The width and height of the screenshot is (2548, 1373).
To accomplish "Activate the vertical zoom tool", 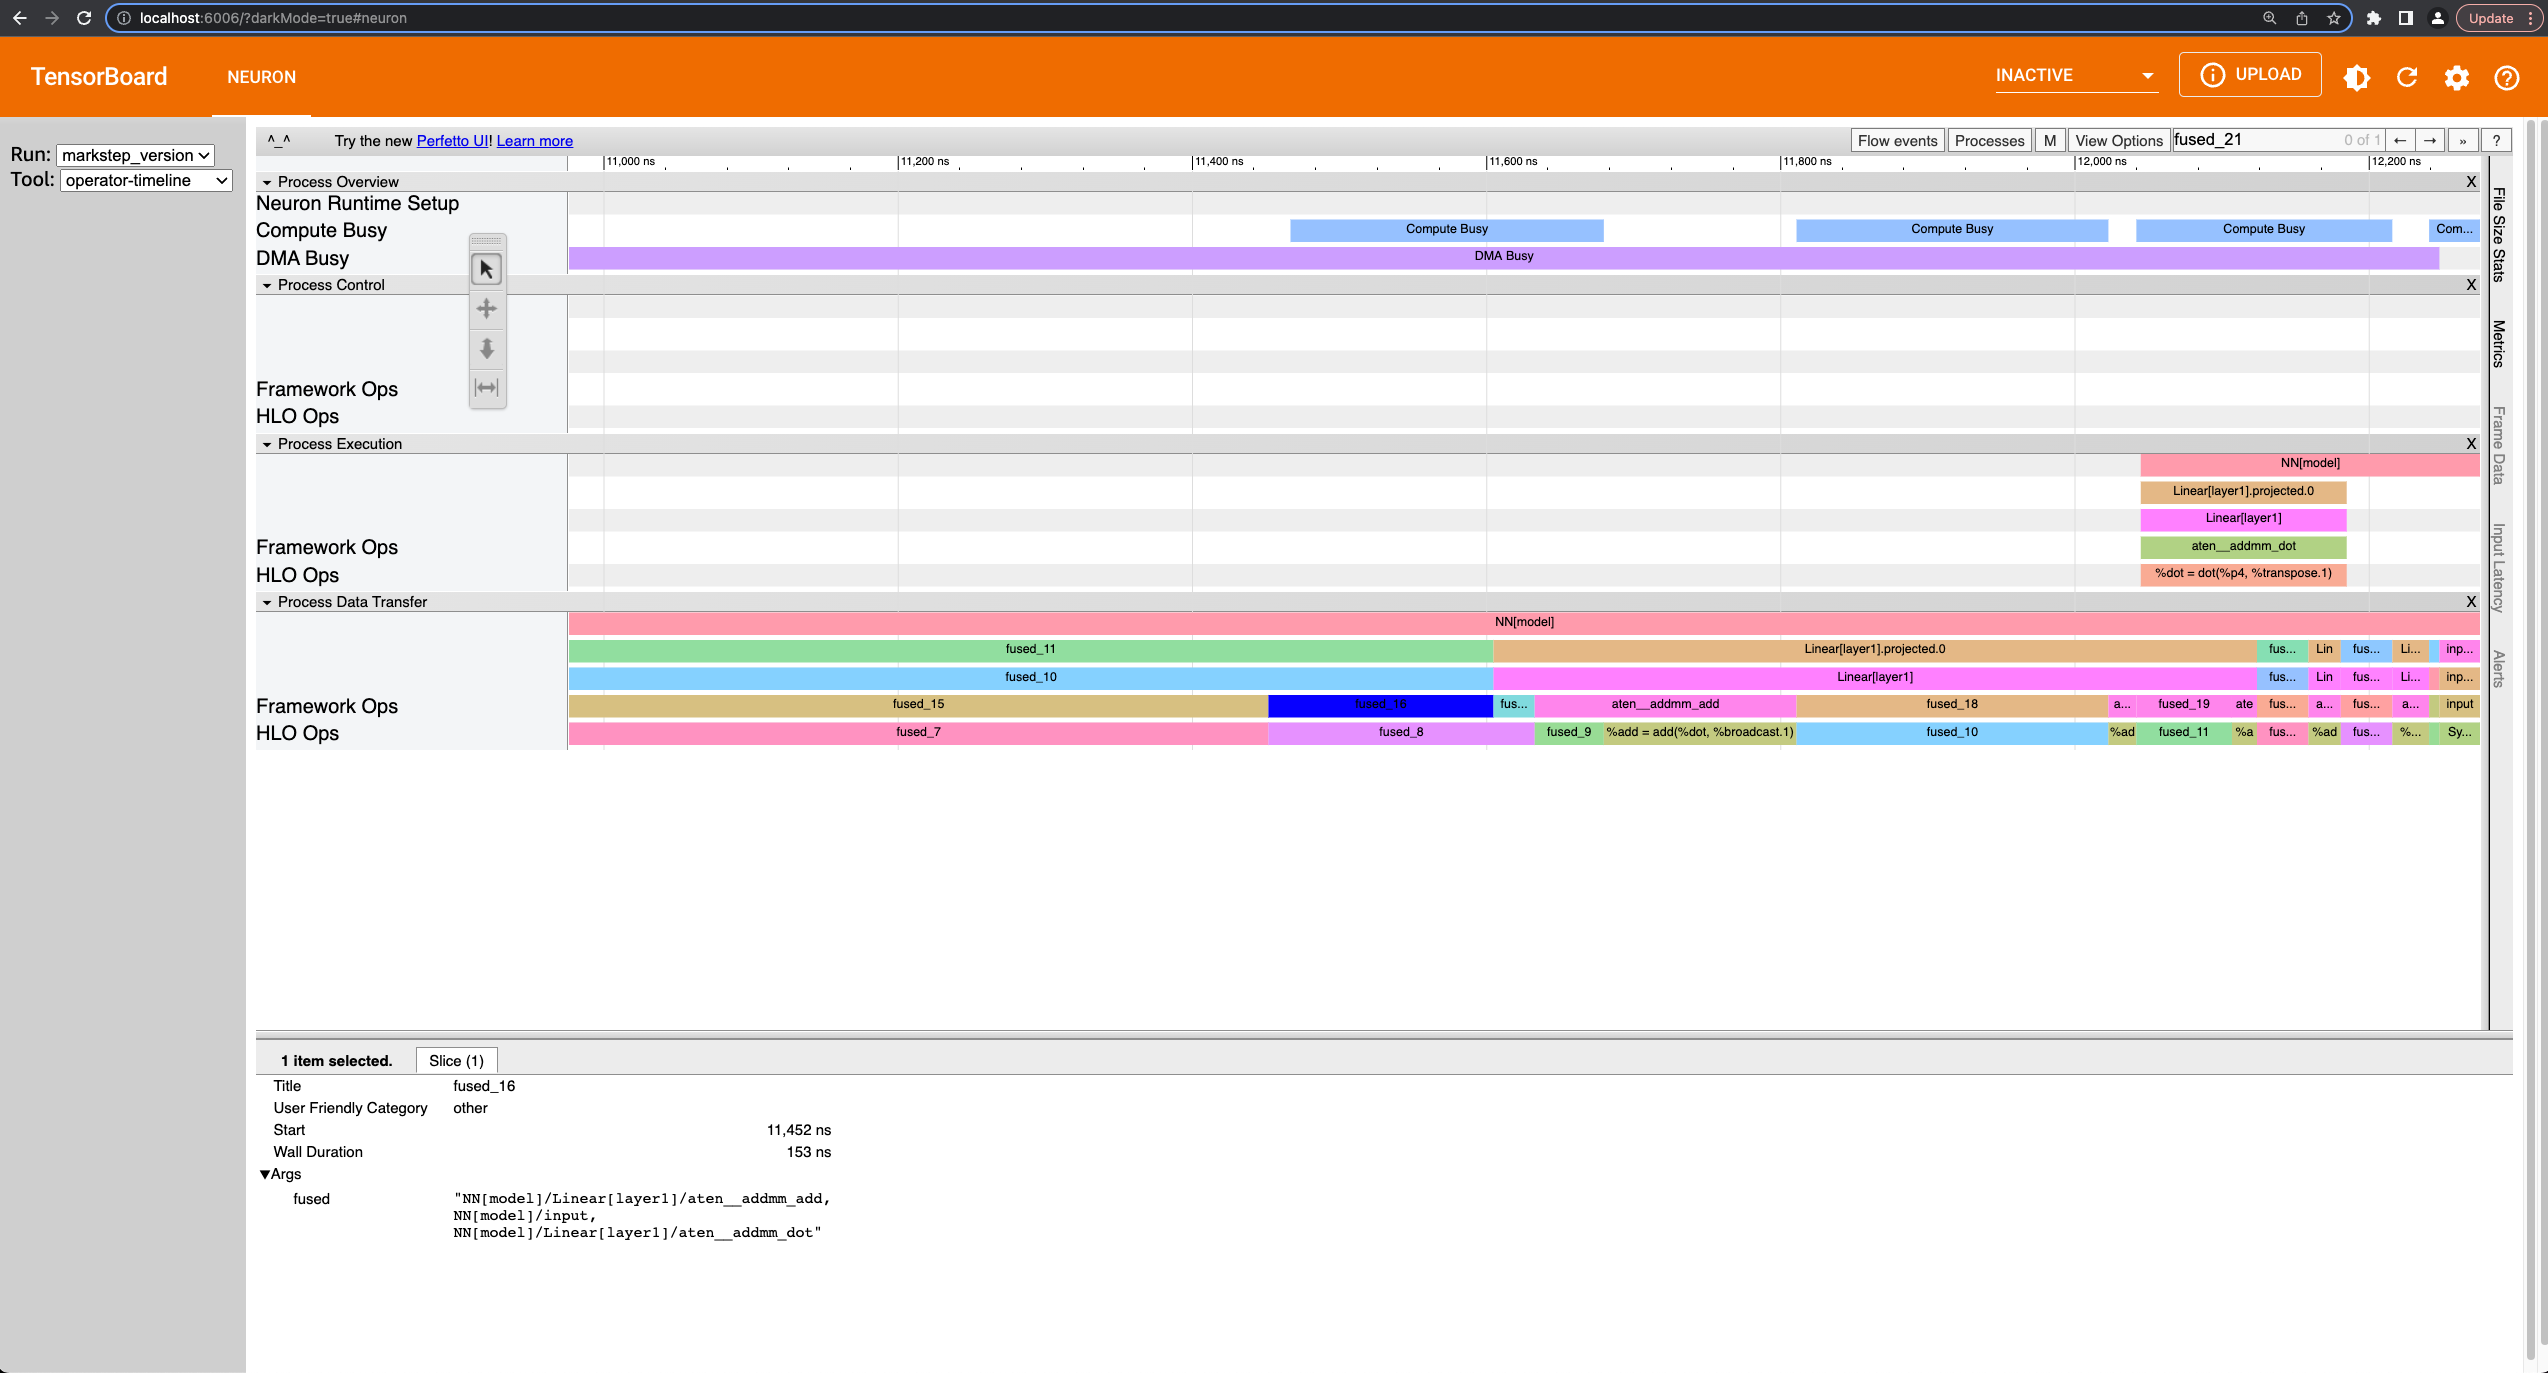I will click(487, 349).
